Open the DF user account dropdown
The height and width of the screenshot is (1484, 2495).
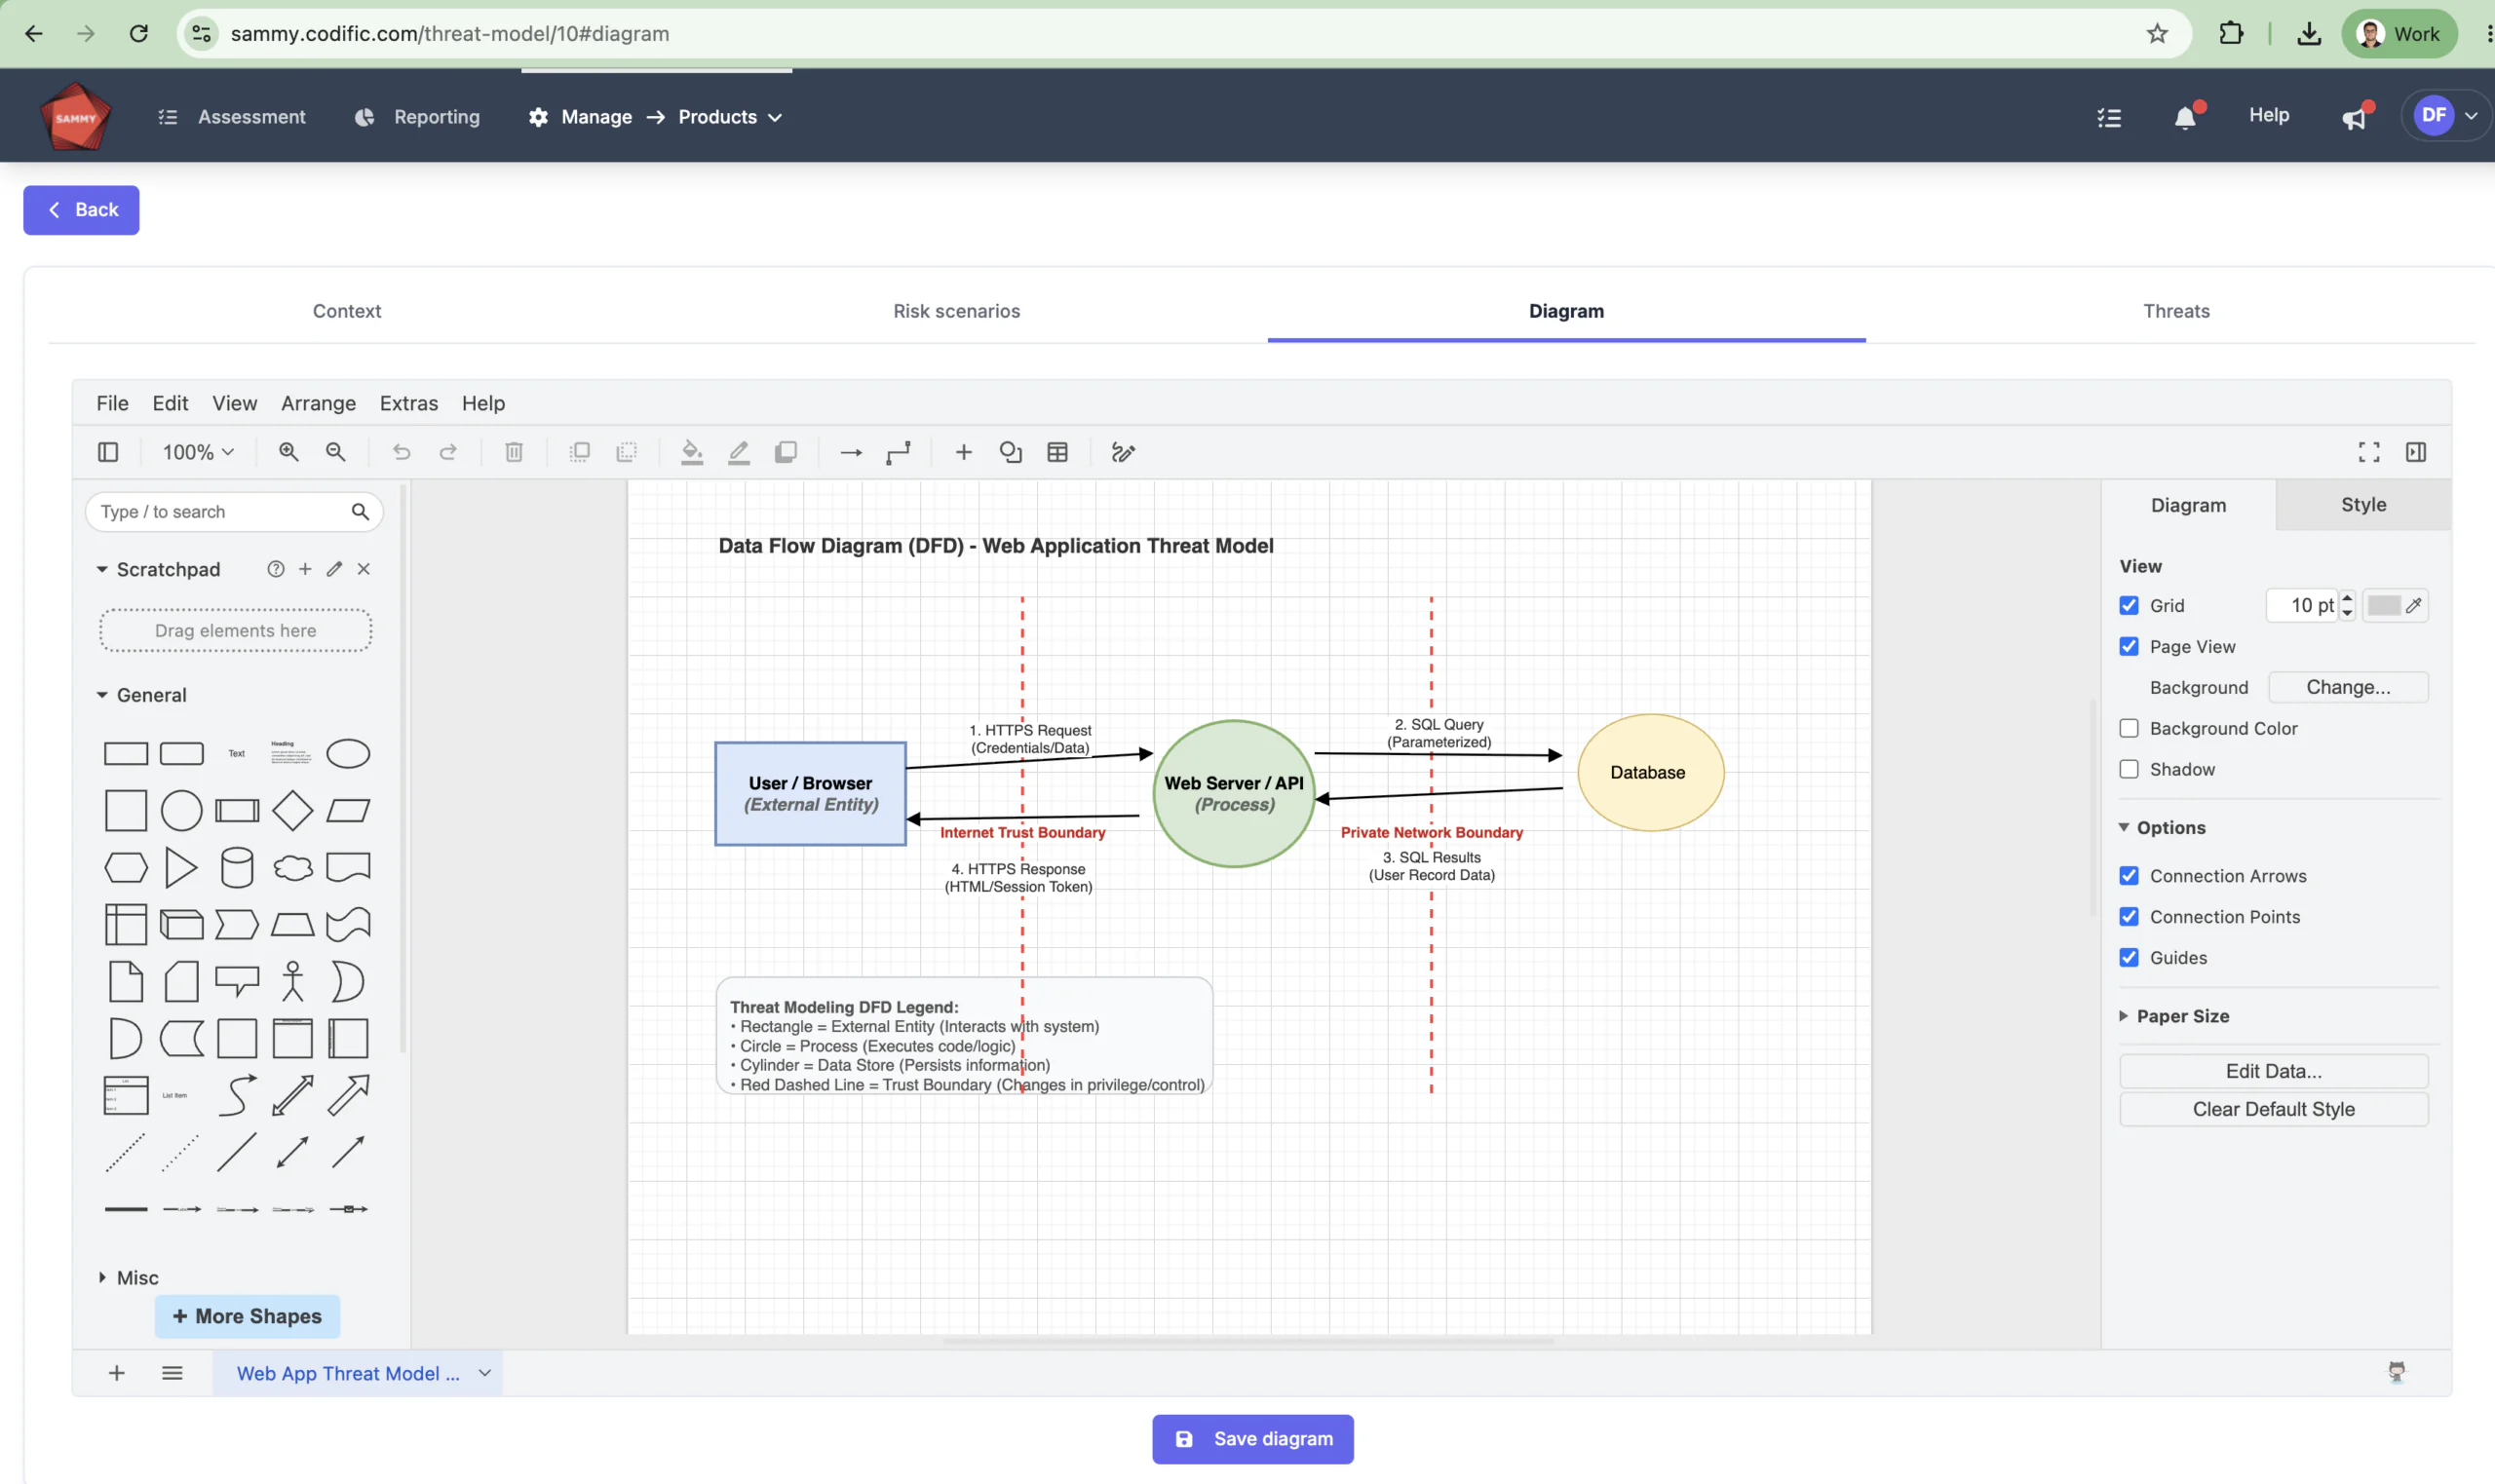click(2445, 116)
